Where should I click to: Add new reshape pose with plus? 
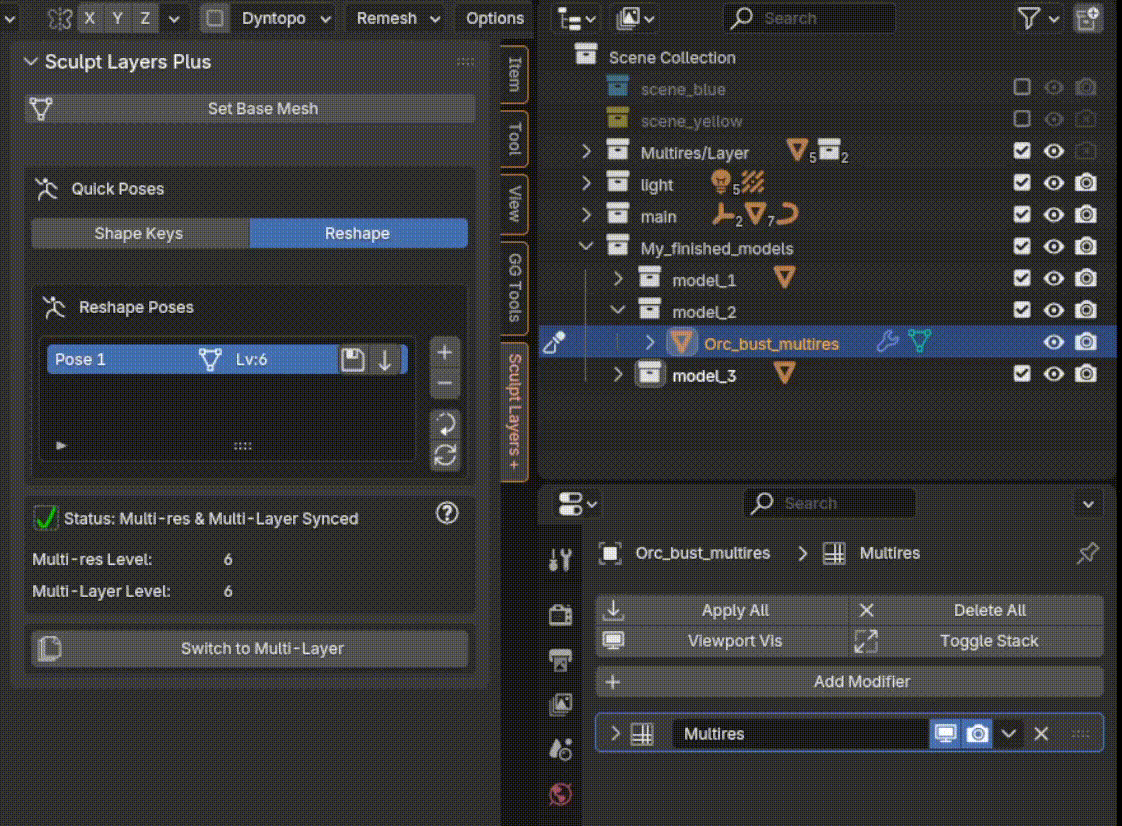(444, 352)
